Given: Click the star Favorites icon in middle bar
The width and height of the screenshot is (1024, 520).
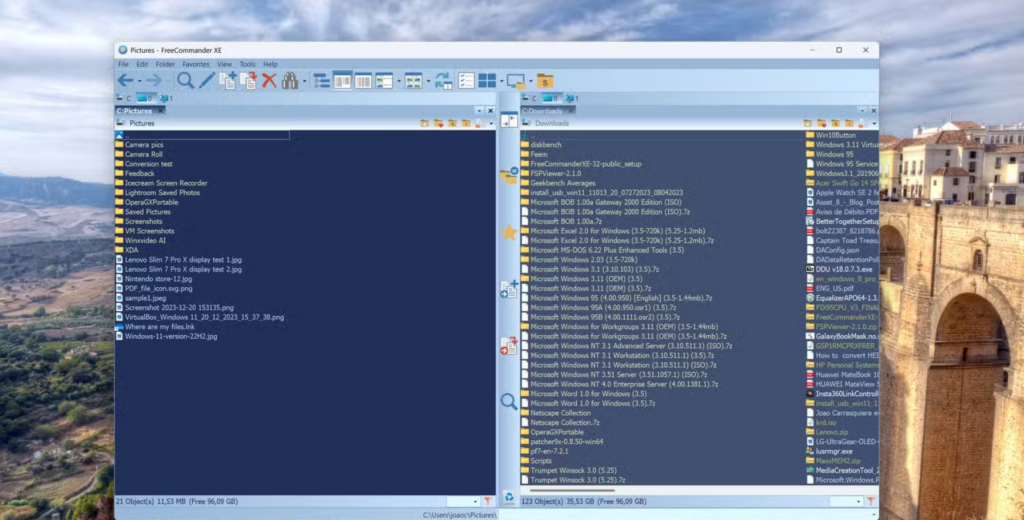Looking at the screenshot, I should coord(509,232).
